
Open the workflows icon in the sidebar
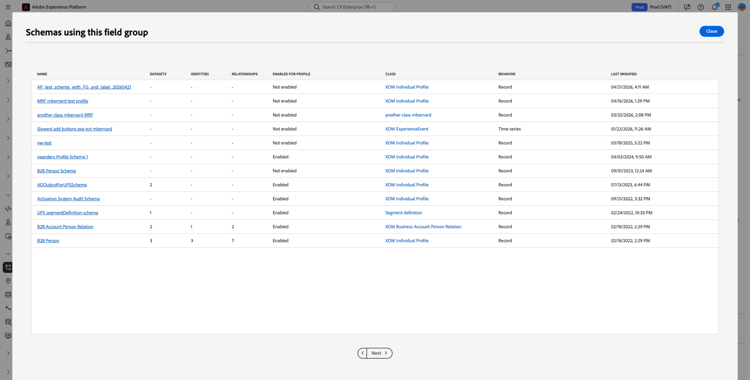[8, 51]
